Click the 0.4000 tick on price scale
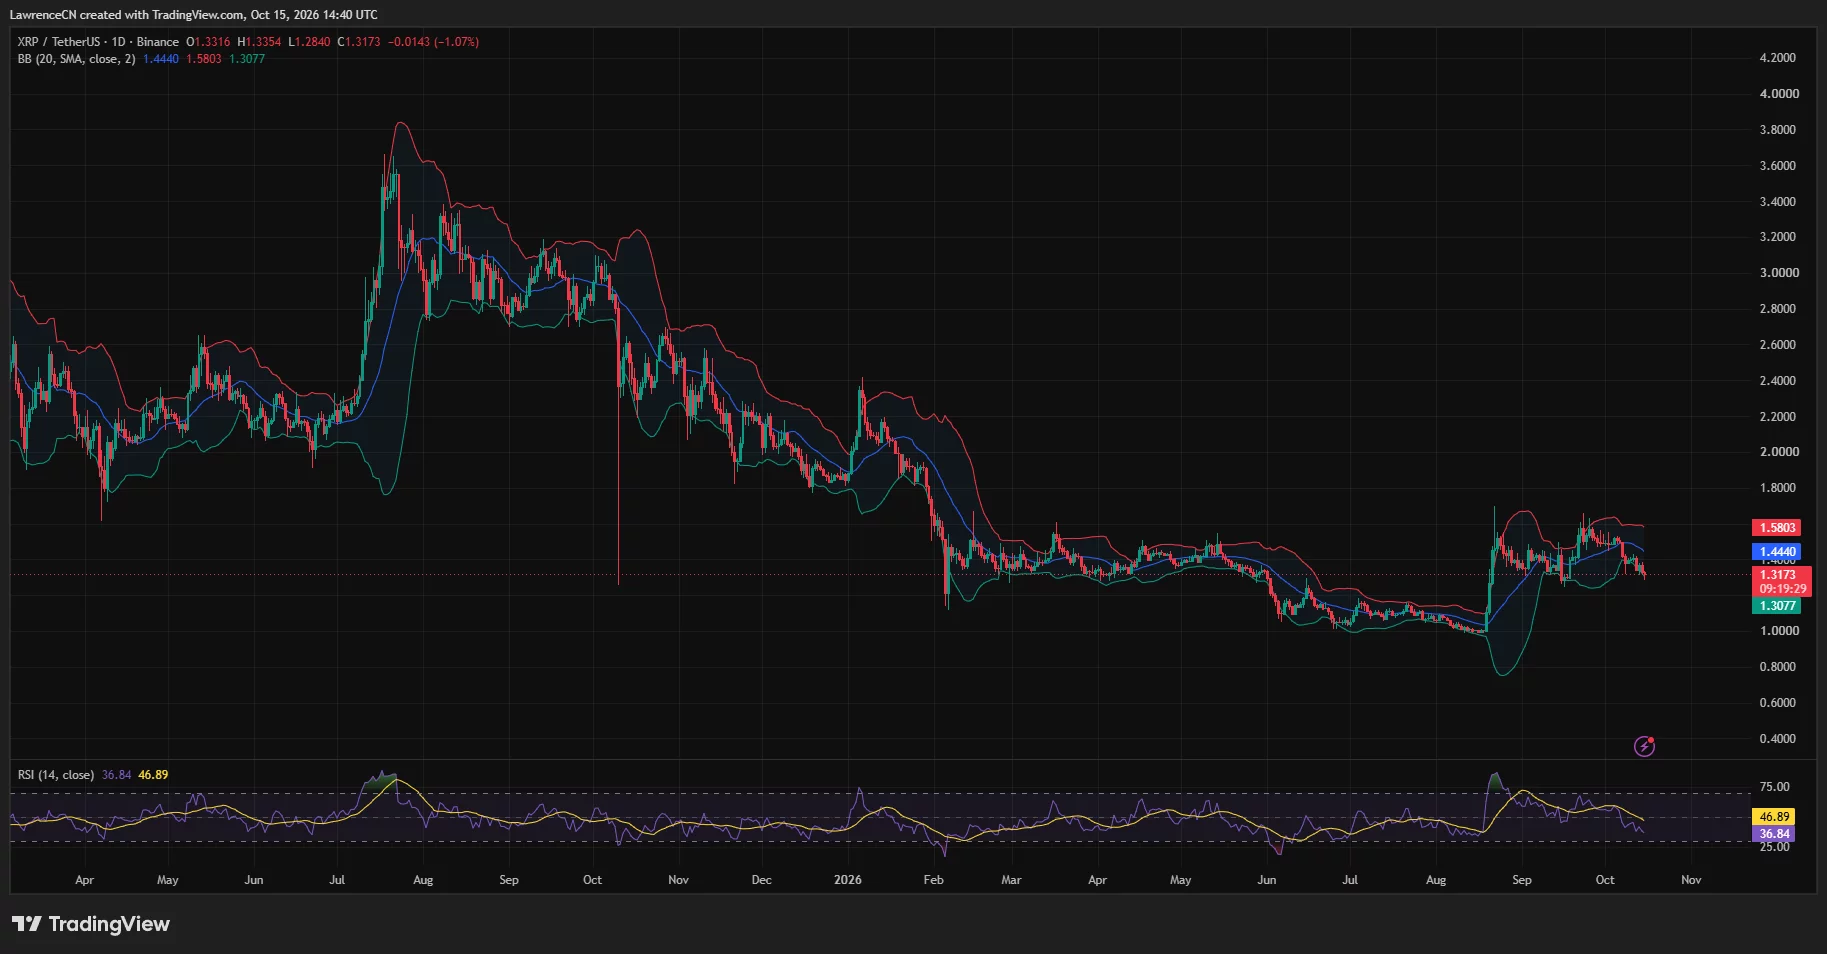This screenshot has height=954, width=1827. (1778, 739)
